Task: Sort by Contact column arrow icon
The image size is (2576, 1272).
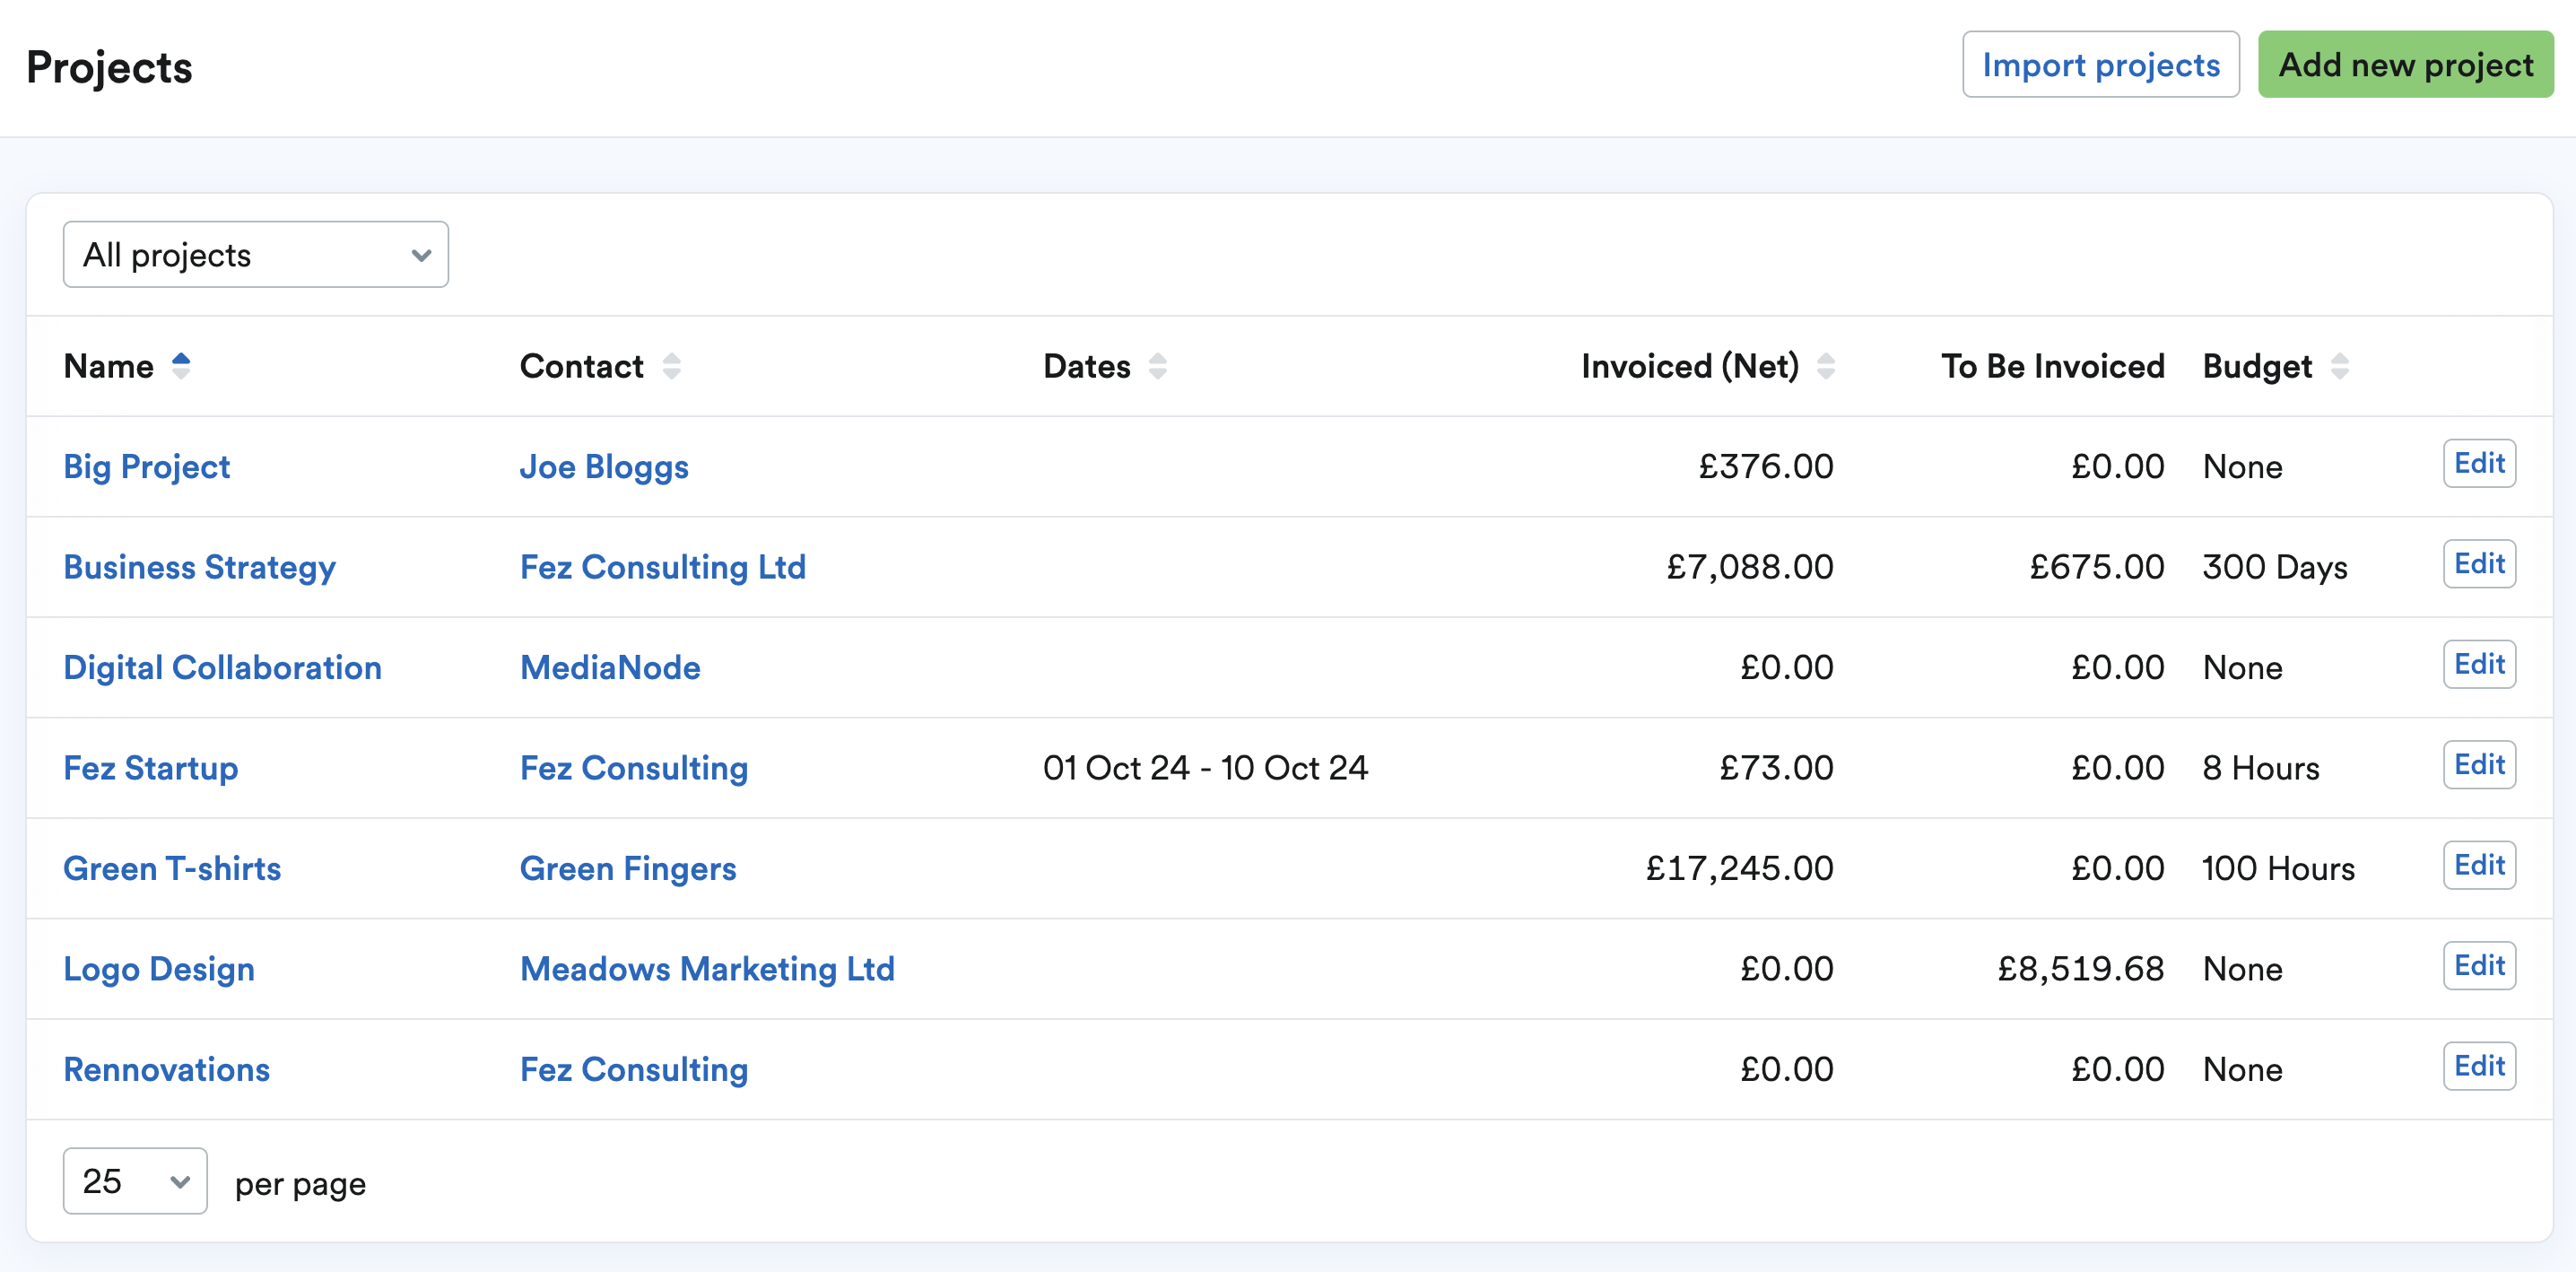Action: (672, 366)
